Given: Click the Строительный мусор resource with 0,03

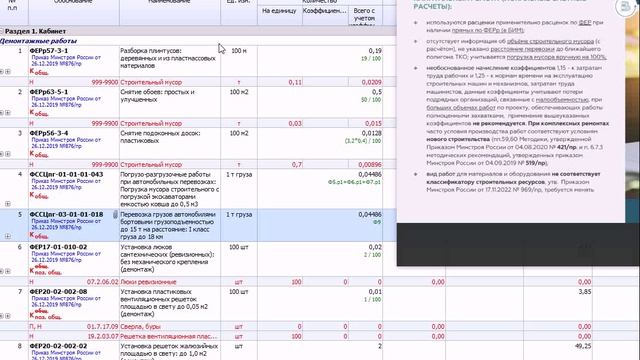Looking at the screenshot, I should [x=151, y=123].
